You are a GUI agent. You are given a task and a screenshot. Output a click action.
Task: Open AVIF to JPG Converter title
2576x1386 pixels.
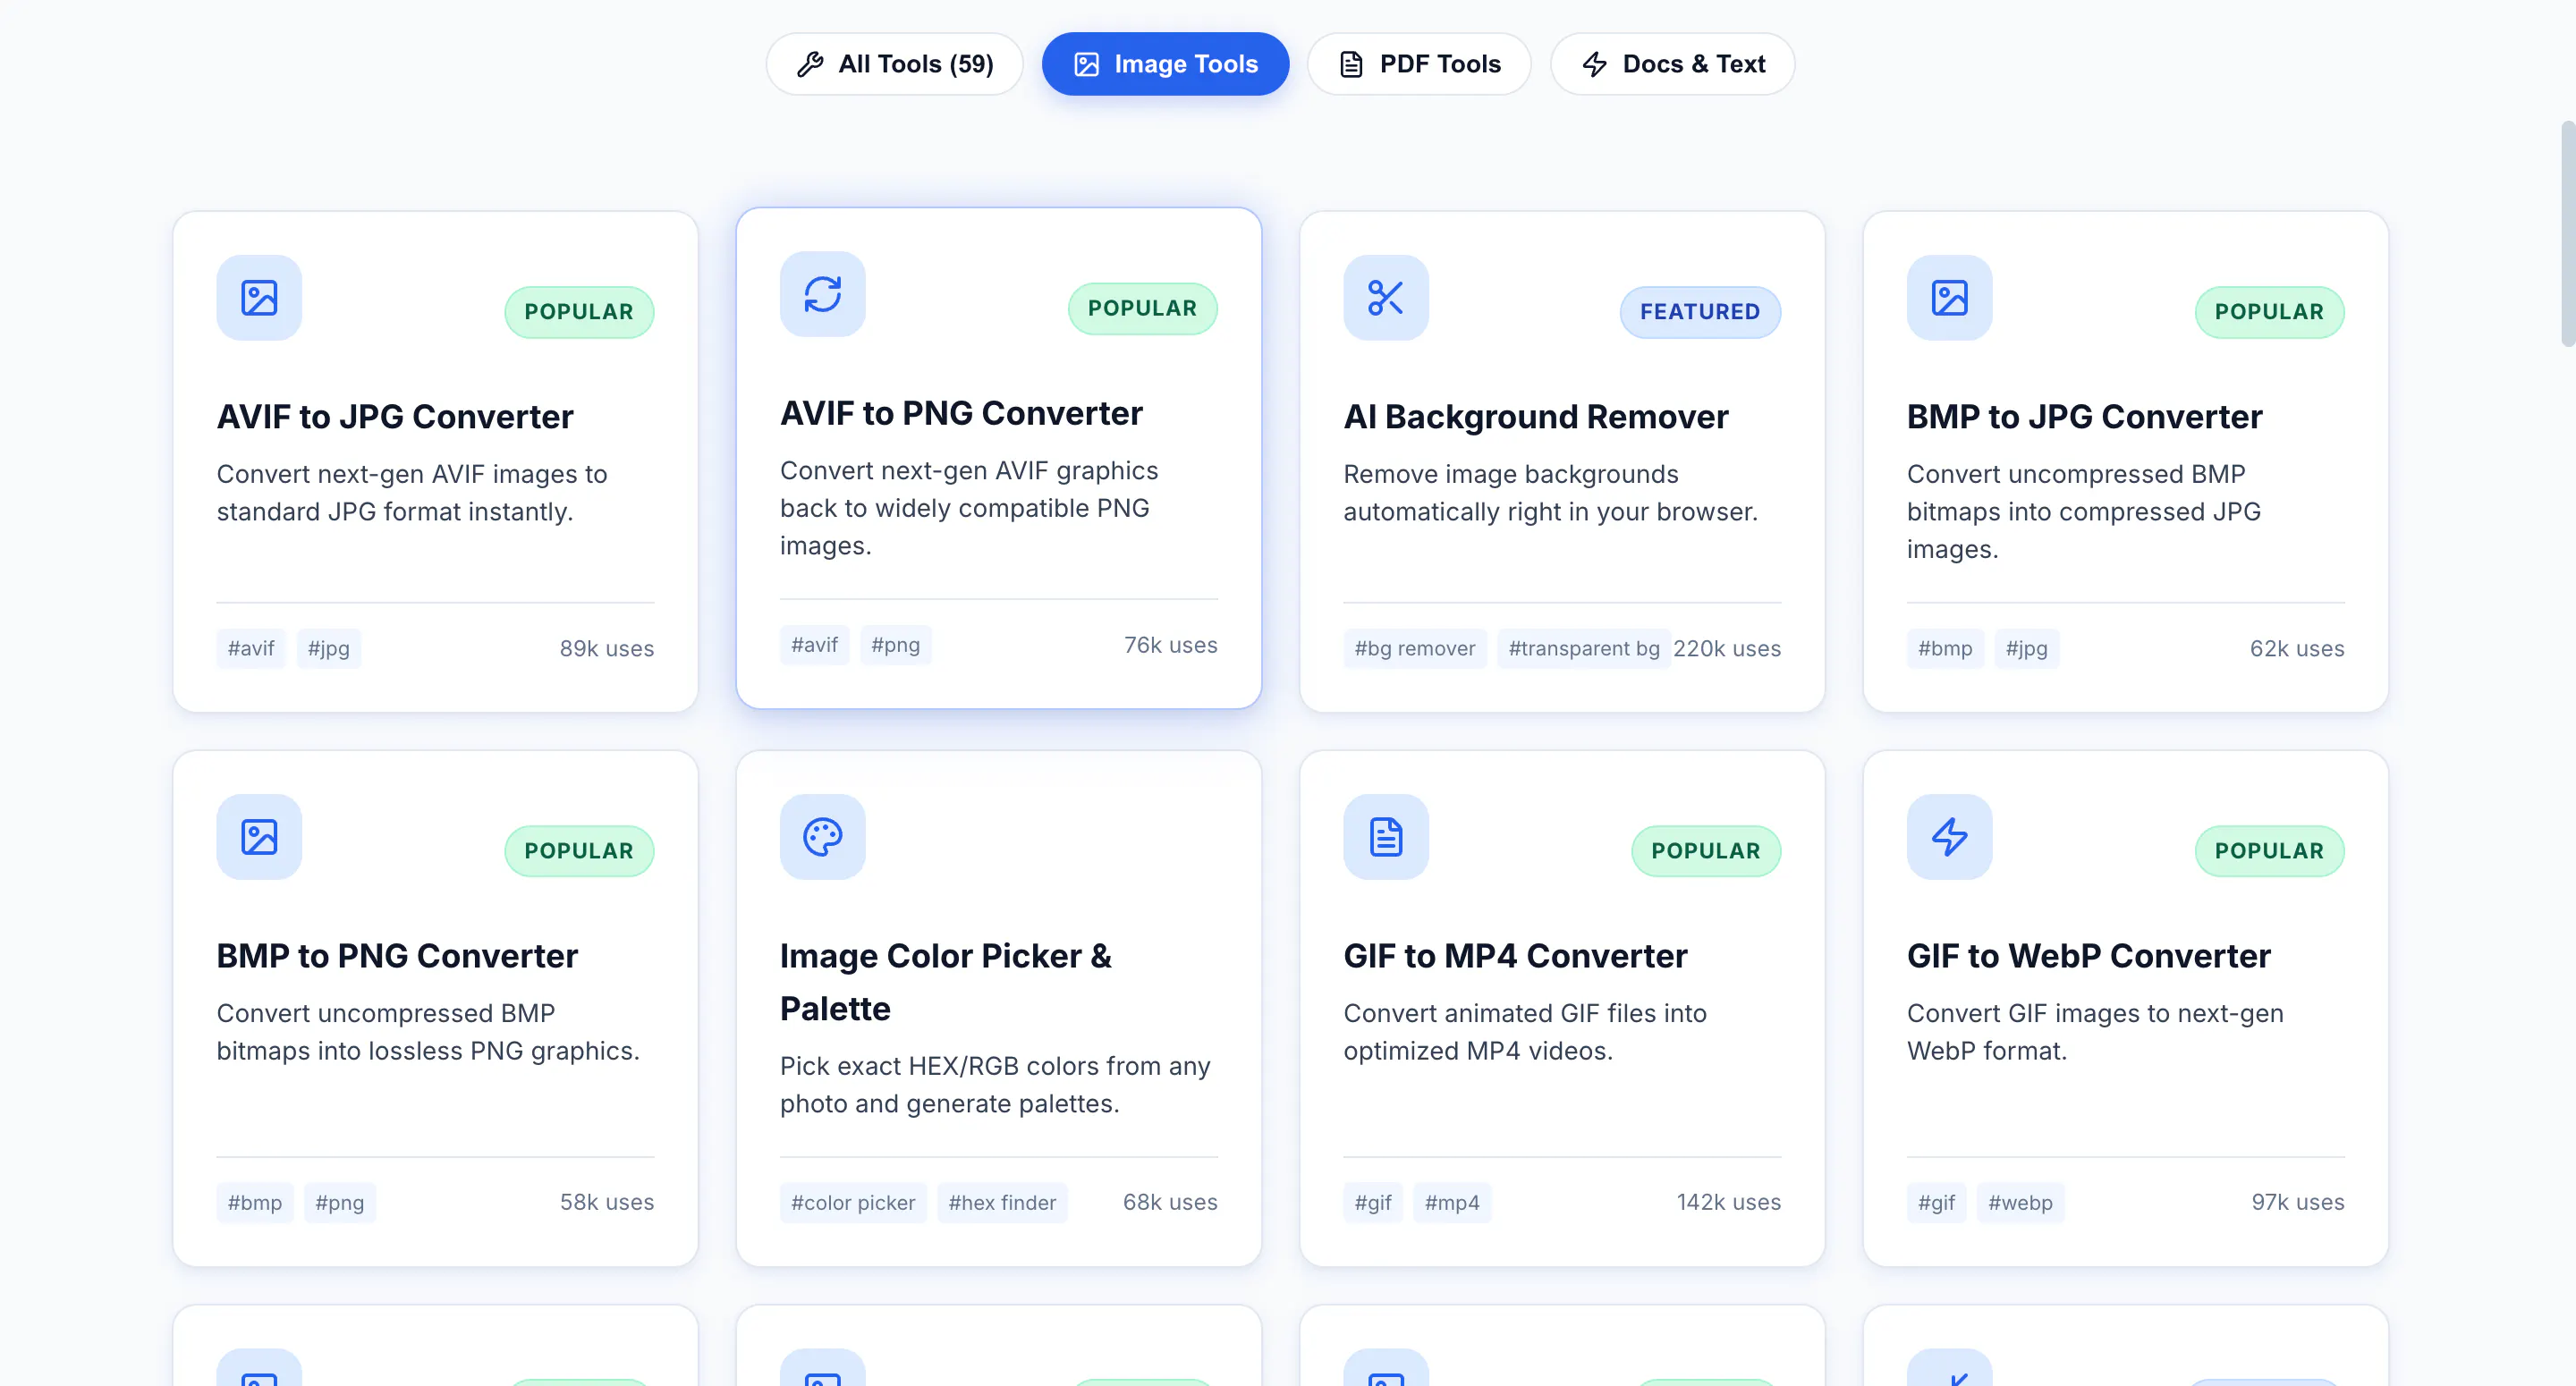coord(395,417)
